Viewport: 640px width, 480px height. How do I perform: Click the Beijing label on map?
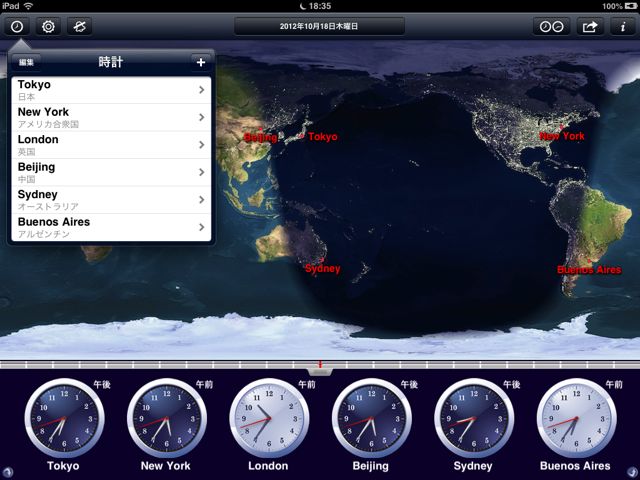click(x=260, y=138)
